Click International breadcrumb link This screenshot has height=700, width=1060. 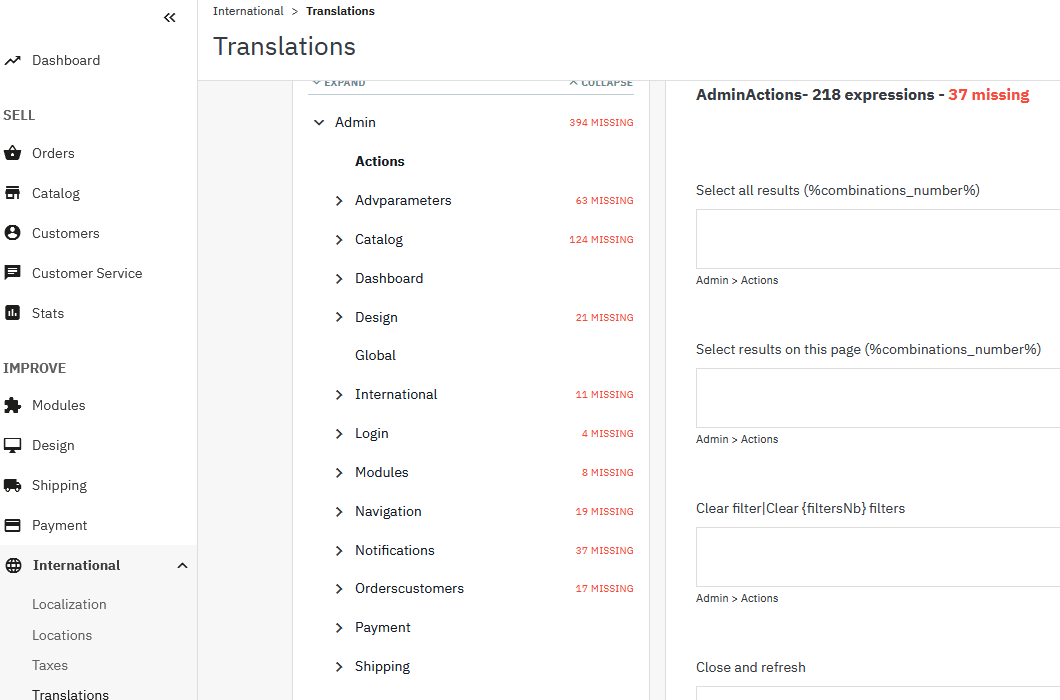(x=248, y=11)
